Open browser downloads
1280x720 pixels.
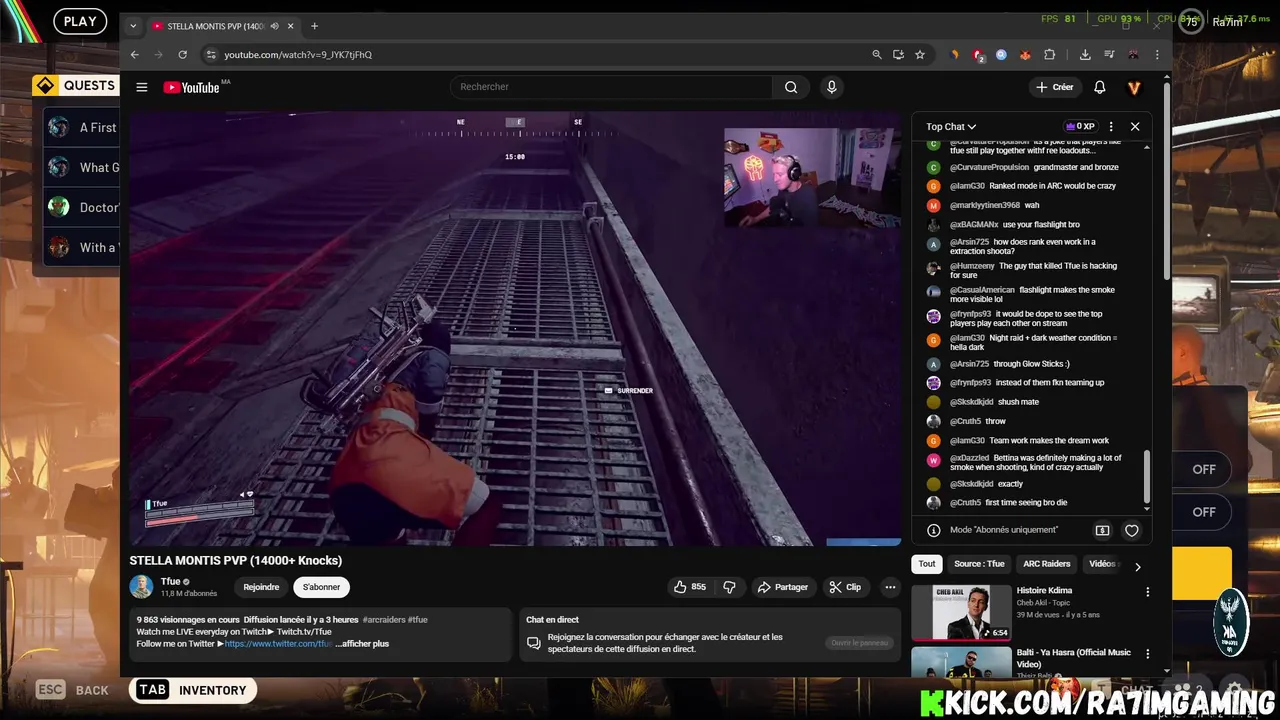[1085, 55]
